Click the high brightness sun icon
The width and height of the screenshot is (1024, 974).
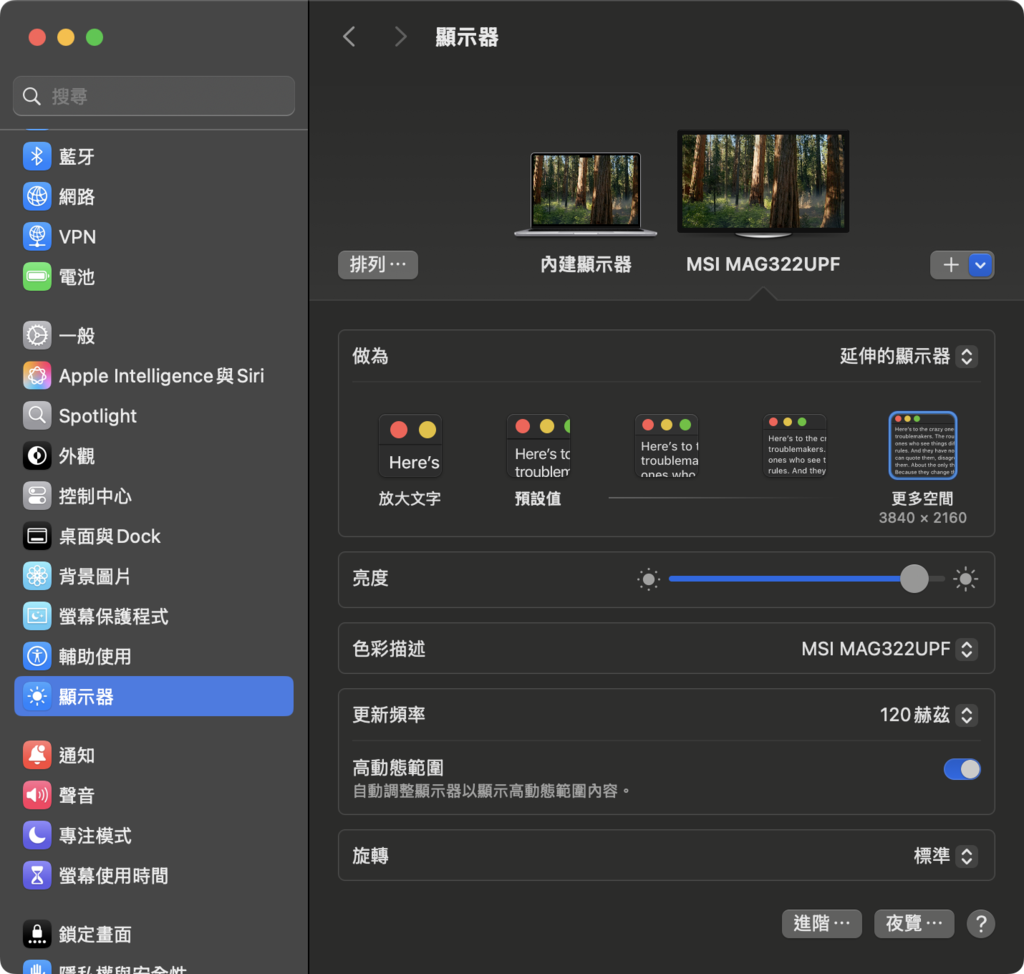[x=965, y=579]
